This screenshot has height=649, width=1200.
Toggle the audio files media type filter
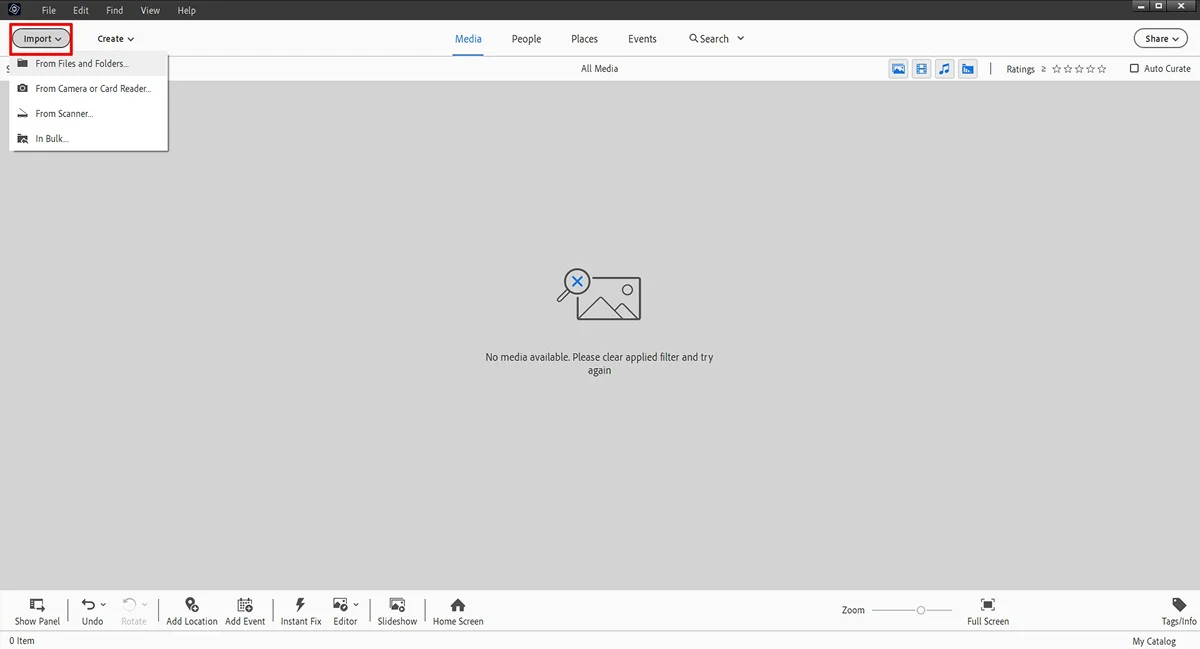[x=945, y=69]
